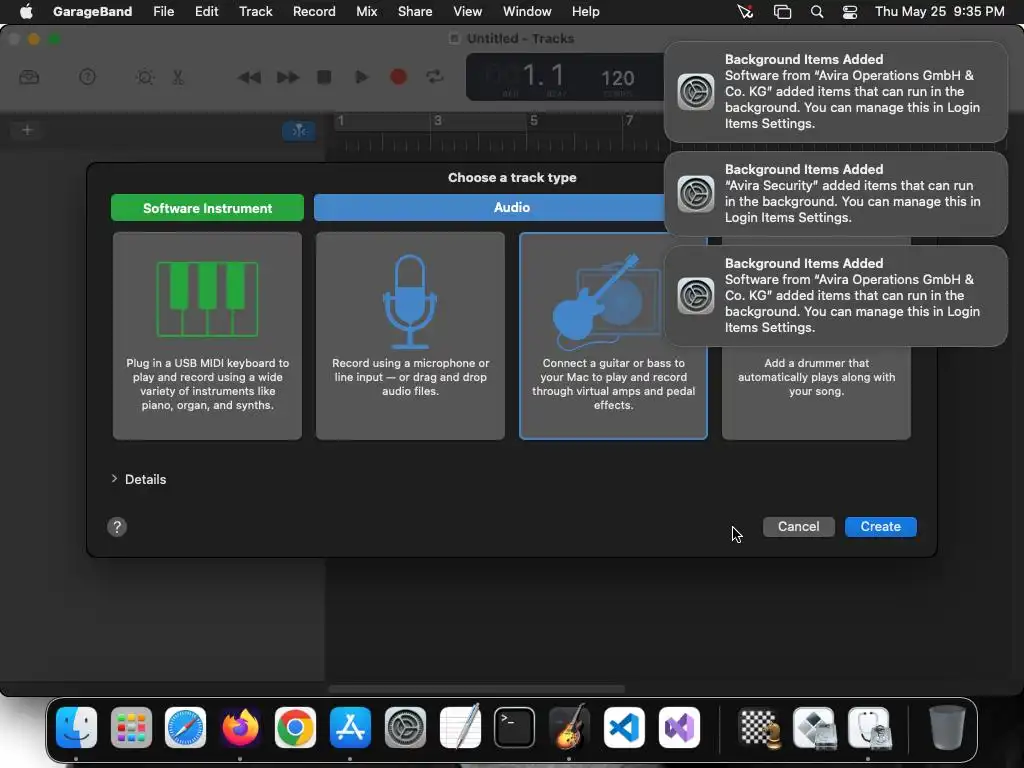1024x768 pixels.
Task: Open the GarageBand menu
Action: click(x=92, y=11)
